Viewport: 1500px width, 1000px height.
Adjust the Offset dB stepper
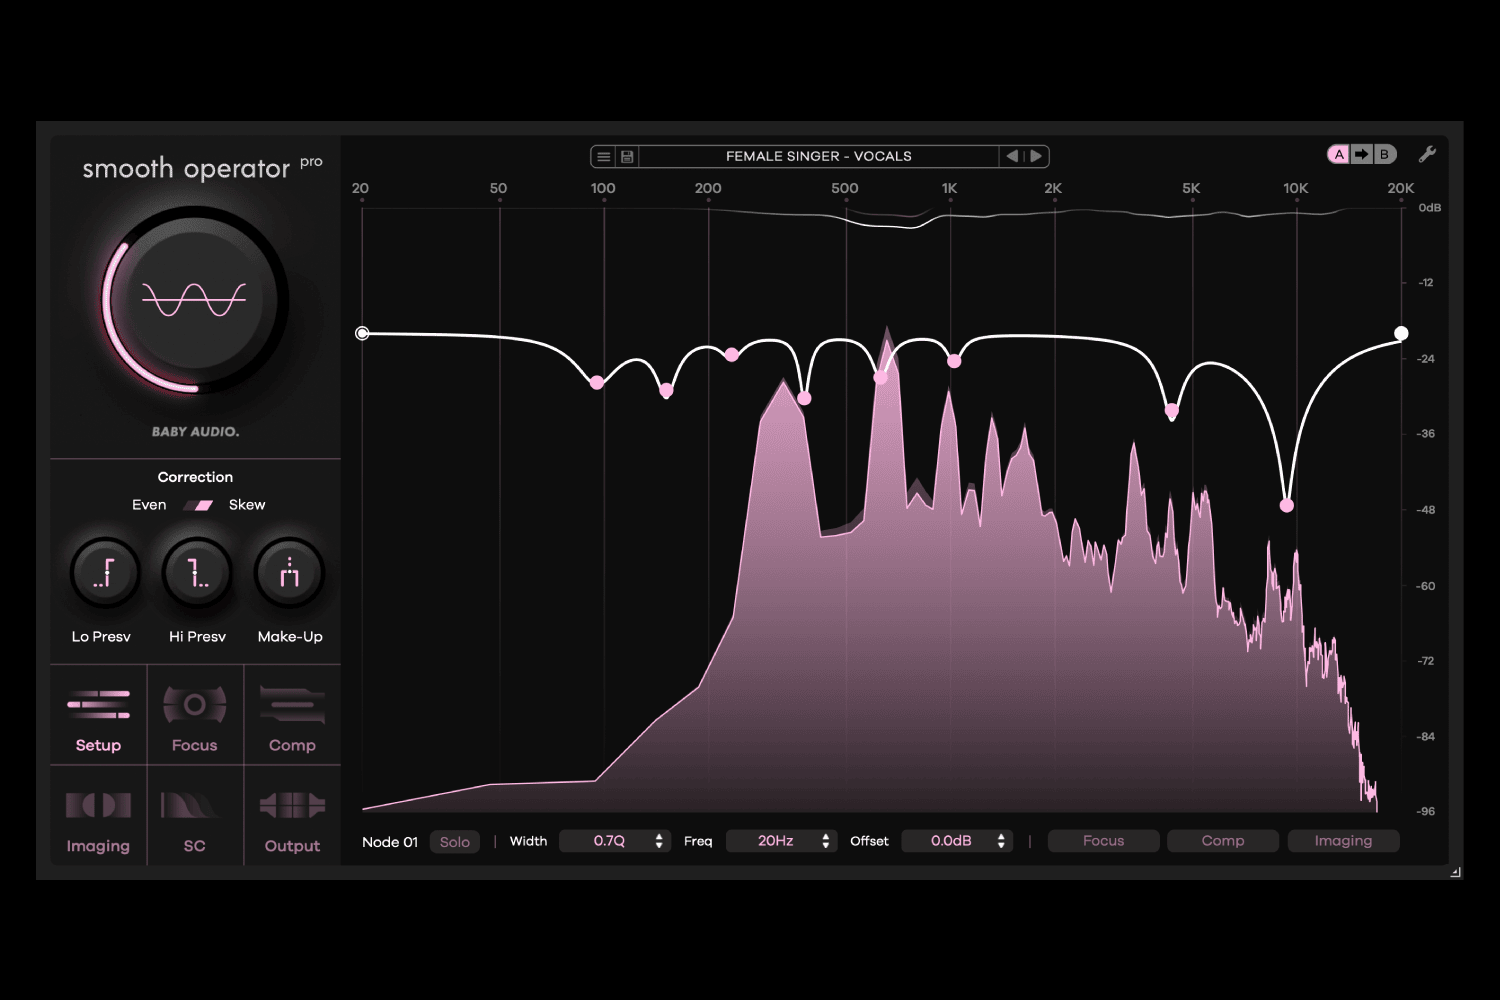999,841
